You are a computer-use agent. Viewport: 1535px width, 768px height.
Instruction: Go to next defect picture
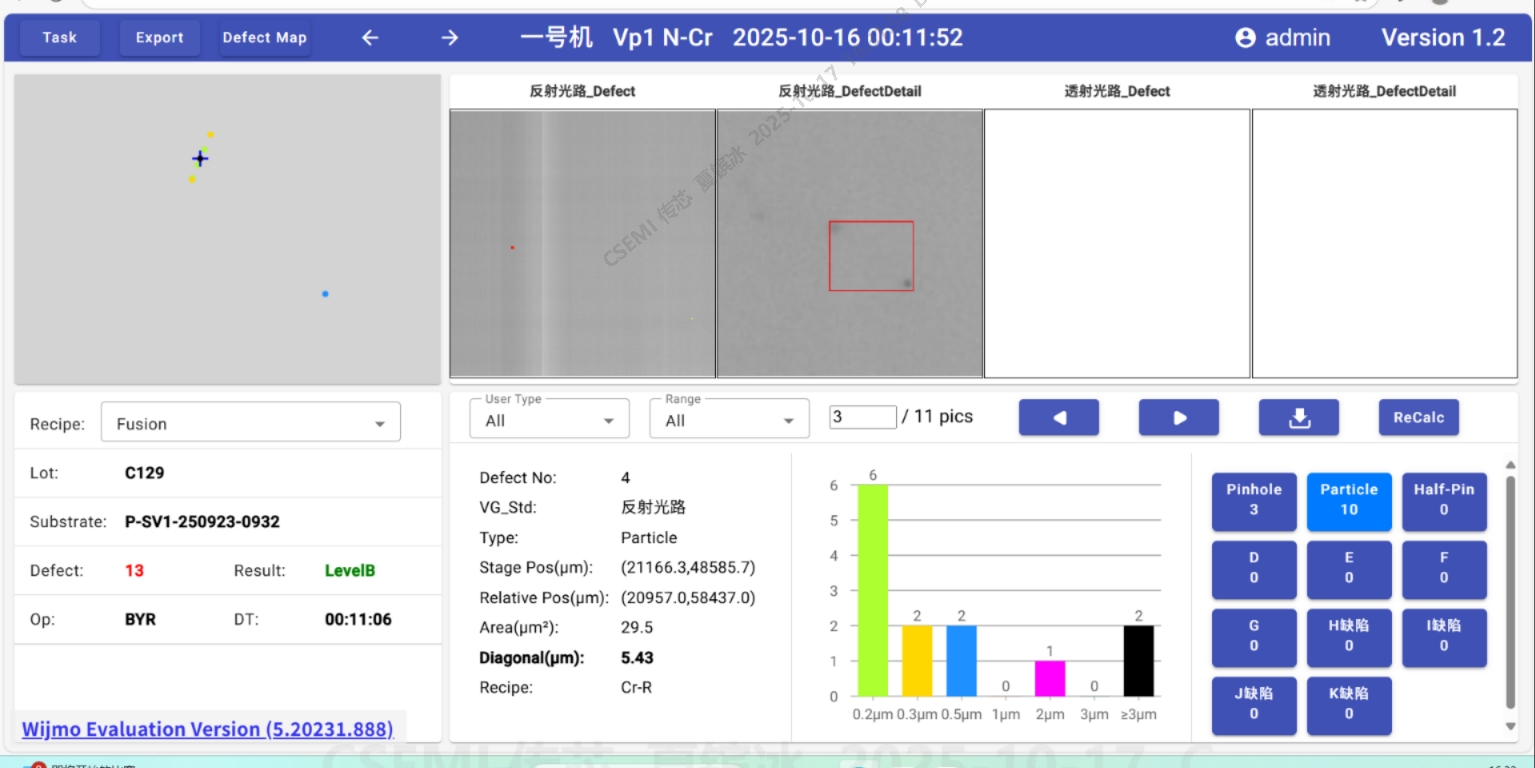point(1178,418)
